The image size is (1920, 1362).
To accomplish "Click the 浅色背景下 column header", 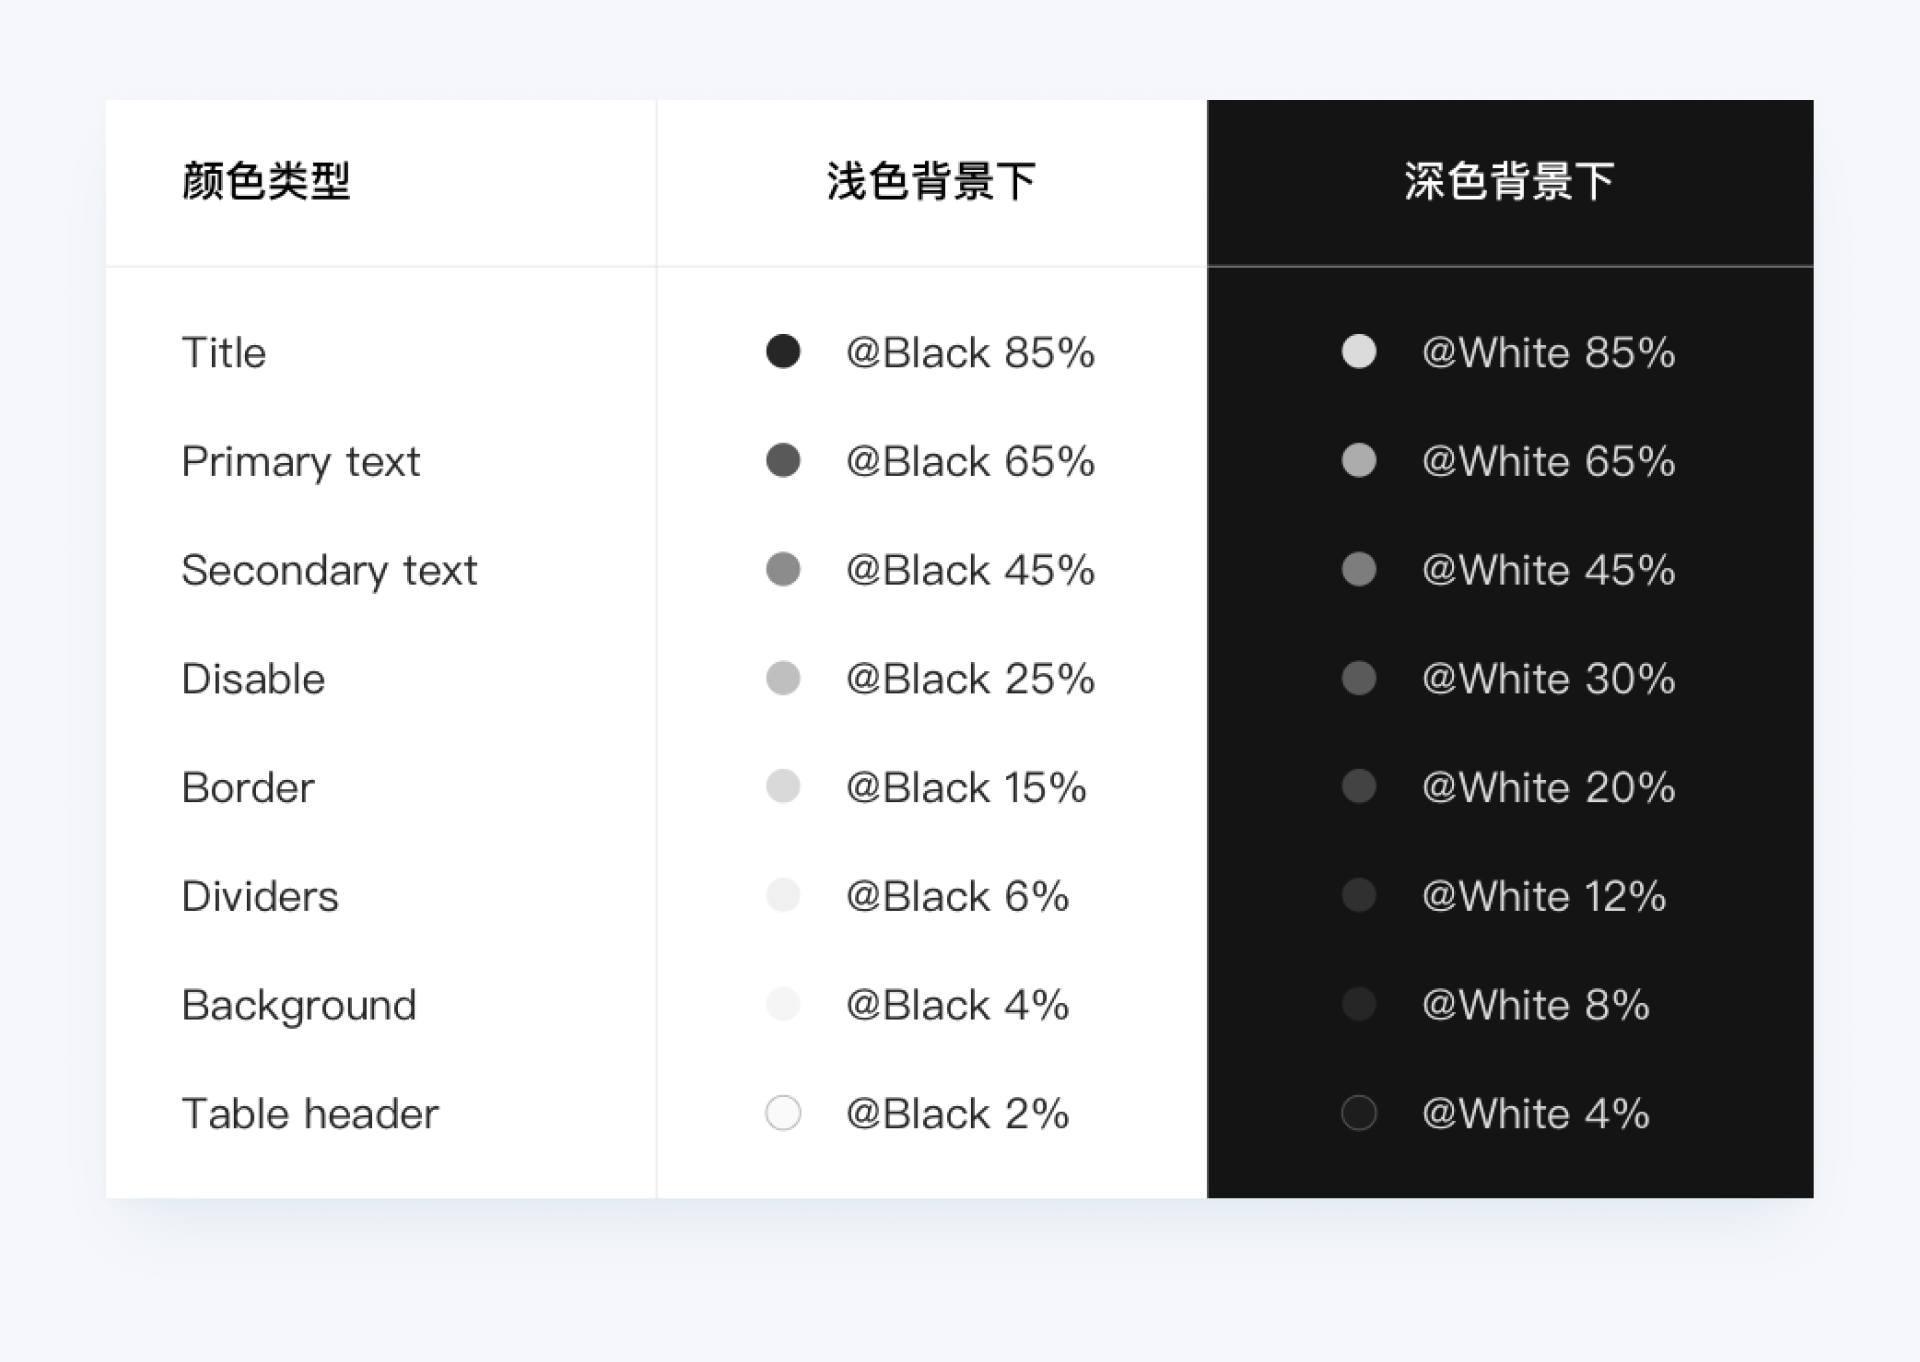I will pyautogui.click(x=931, y=182).
